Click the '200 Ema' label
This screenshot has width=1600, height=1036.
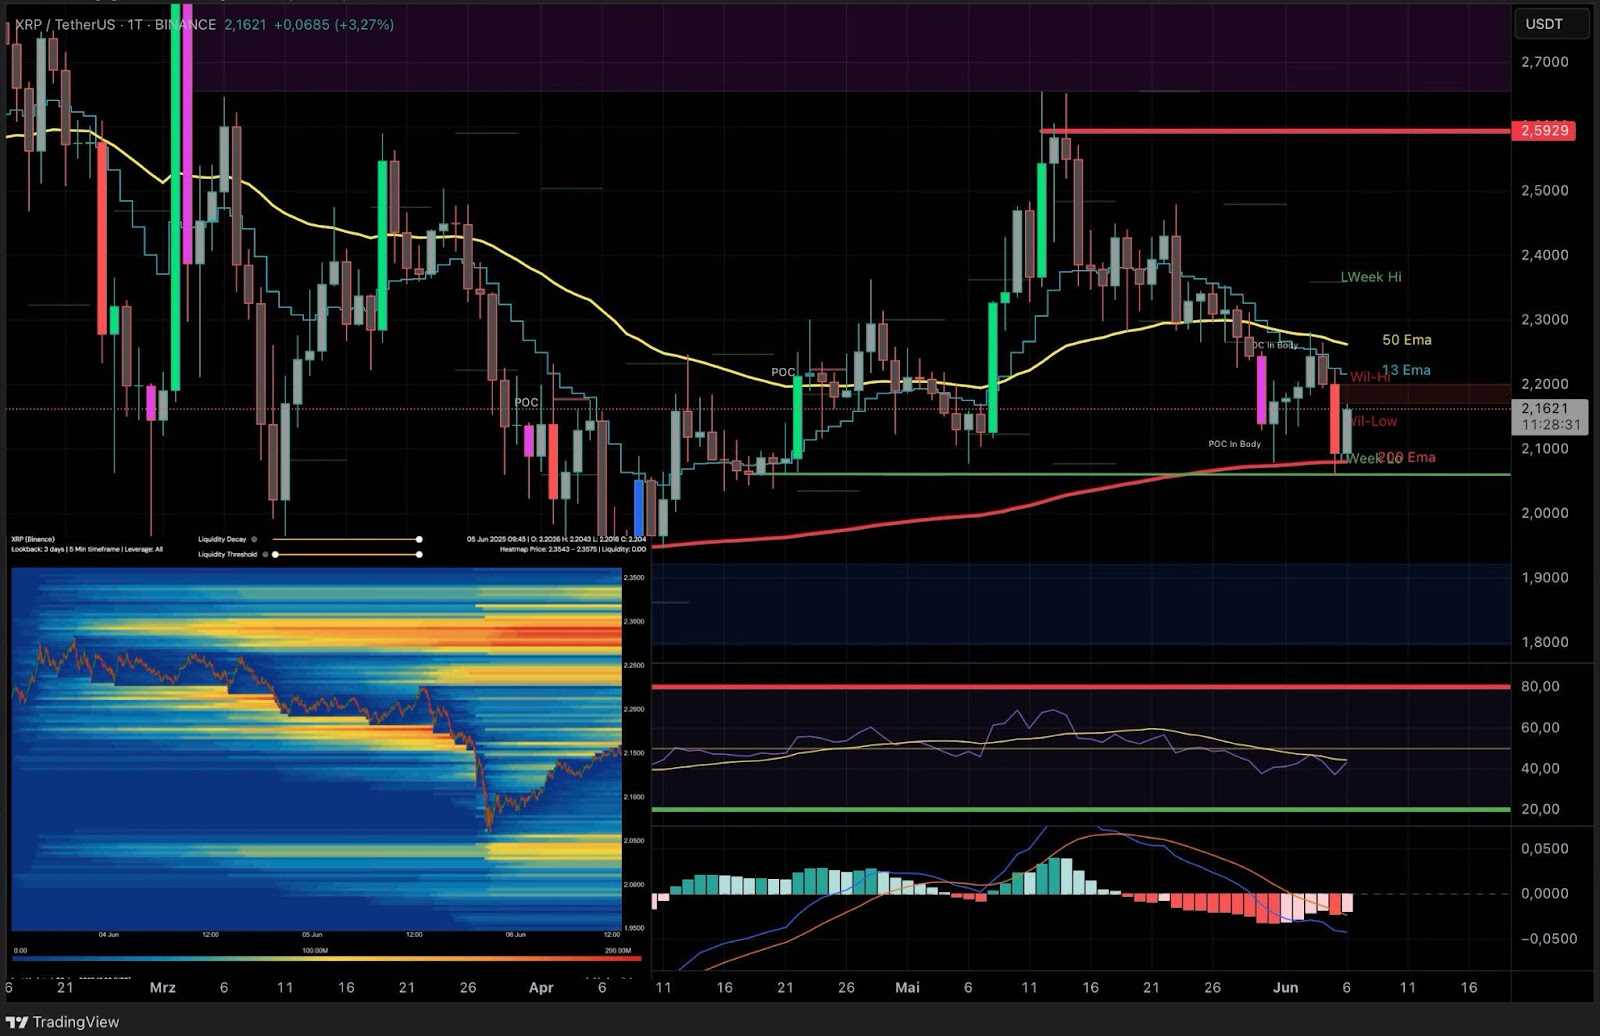click(1406, 457)
